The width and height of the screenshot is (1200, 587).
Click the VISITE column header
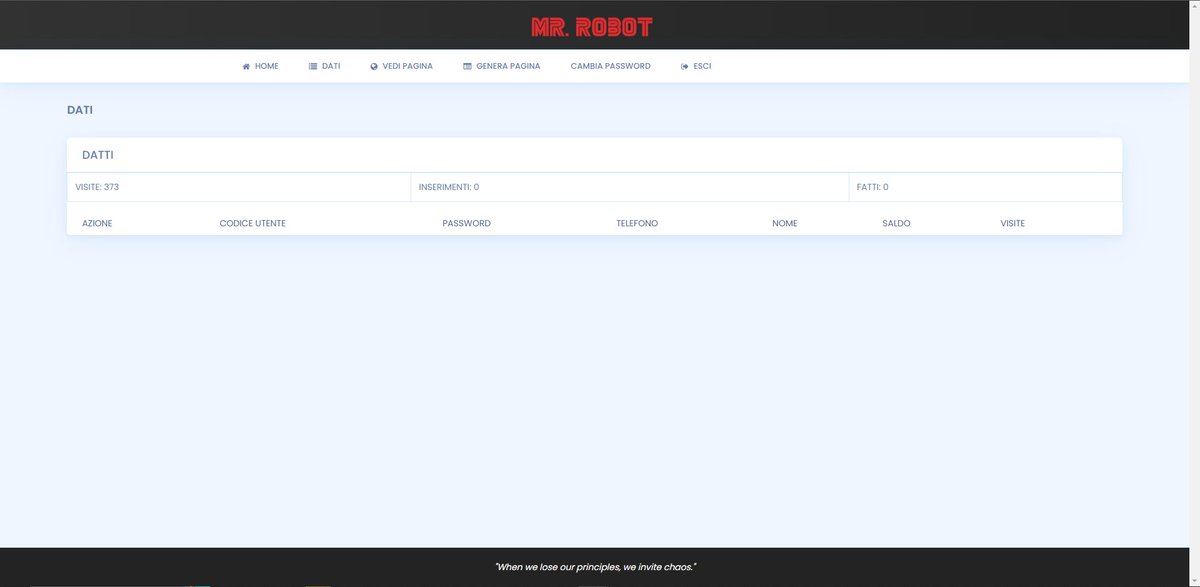1012,223
